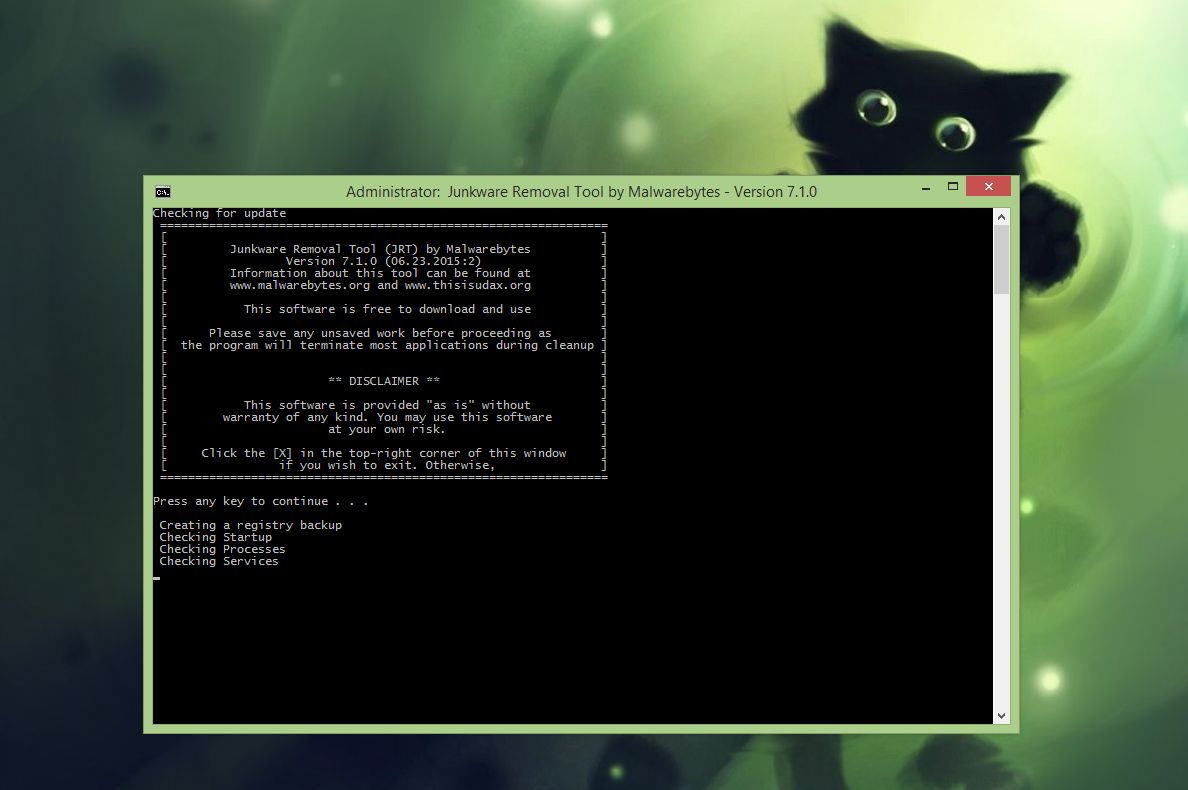Click 'warranty of any kind' line
Viewport: 1188px width, 790px height.
click(x=387, y=417)
